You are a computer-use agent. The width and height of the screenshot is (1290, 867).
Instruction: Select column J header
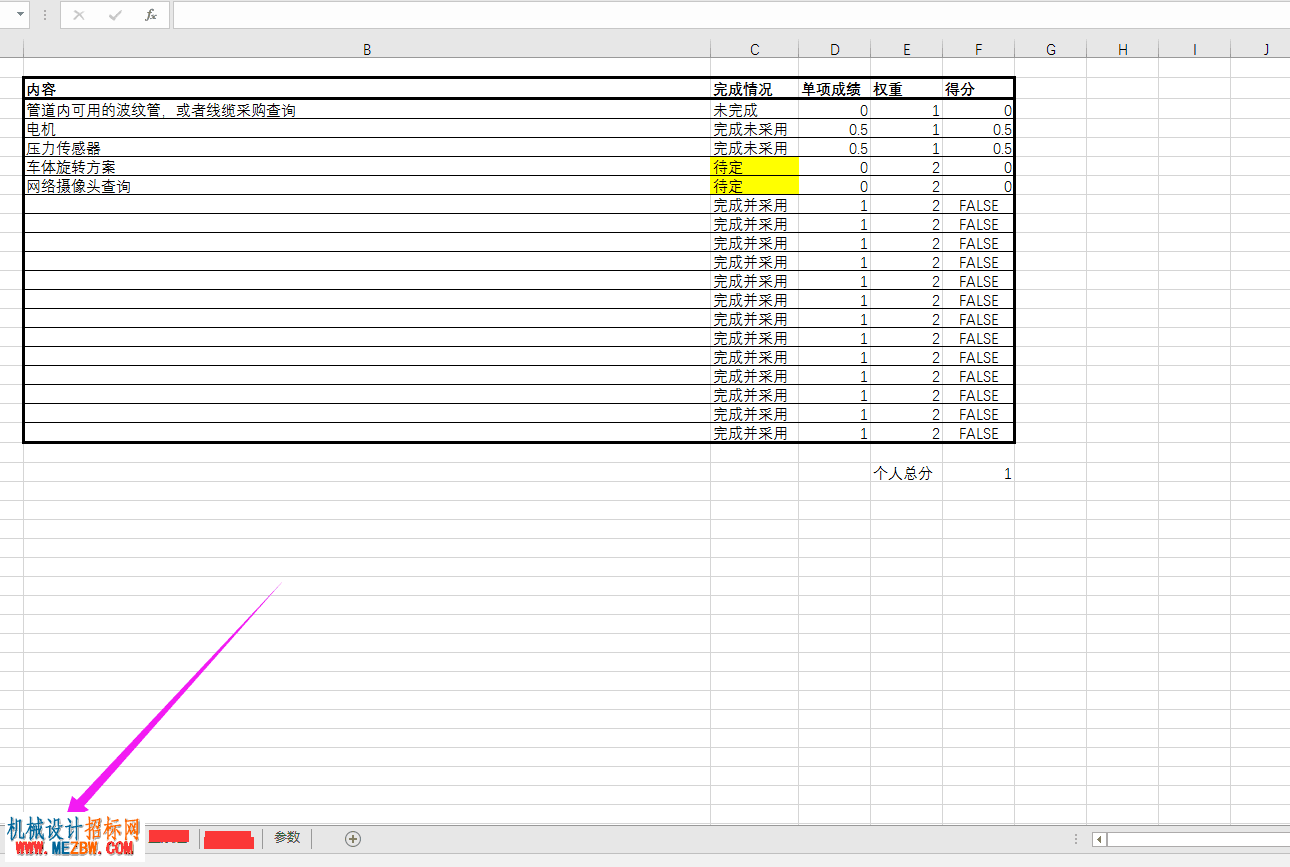[x=1261, y=49]
